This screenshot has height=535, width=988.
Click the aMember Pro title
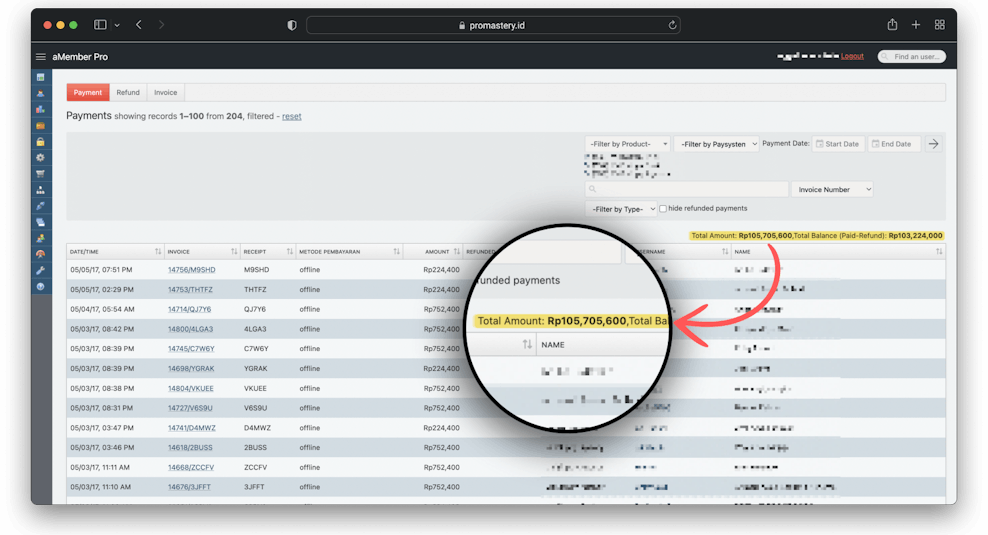click(80, 57)
